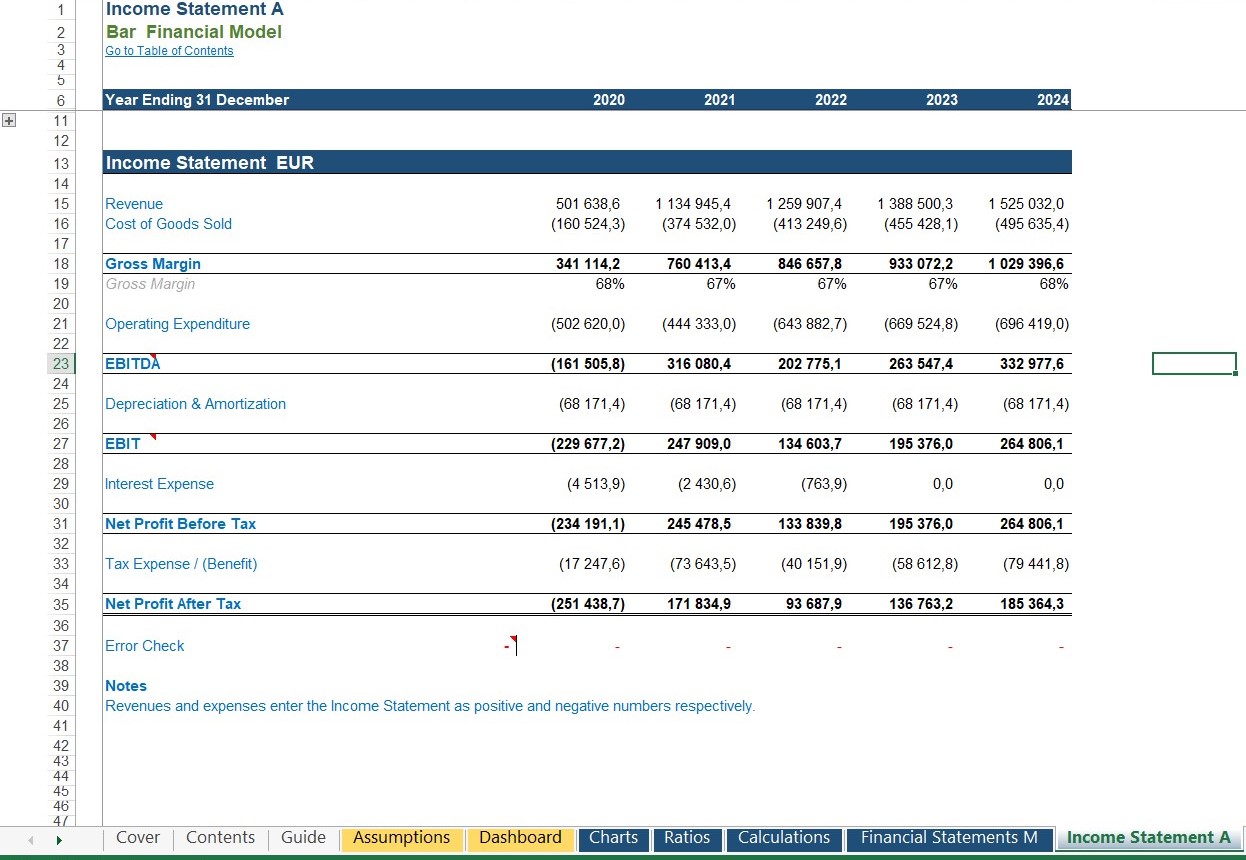Select row header 35
The image size is (1246, 860).
pos(60,604)
